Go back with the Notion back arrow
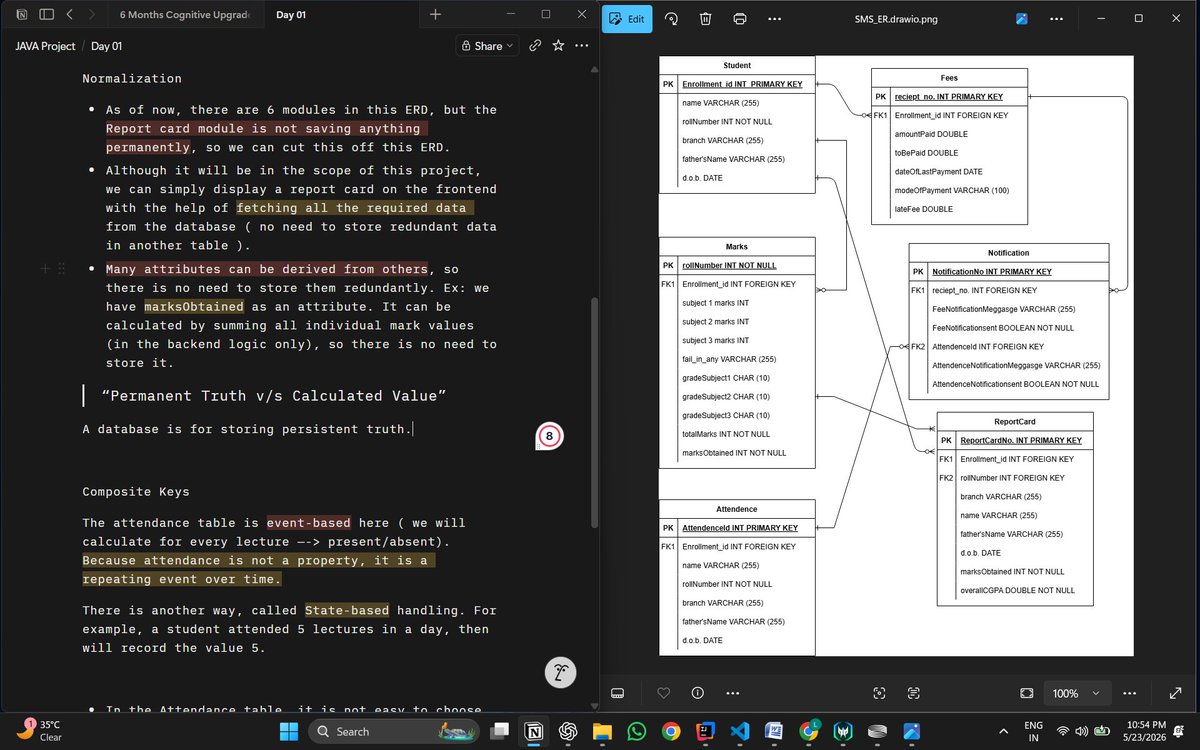The height and width of the screenshot is (750, 1200). 69,15
